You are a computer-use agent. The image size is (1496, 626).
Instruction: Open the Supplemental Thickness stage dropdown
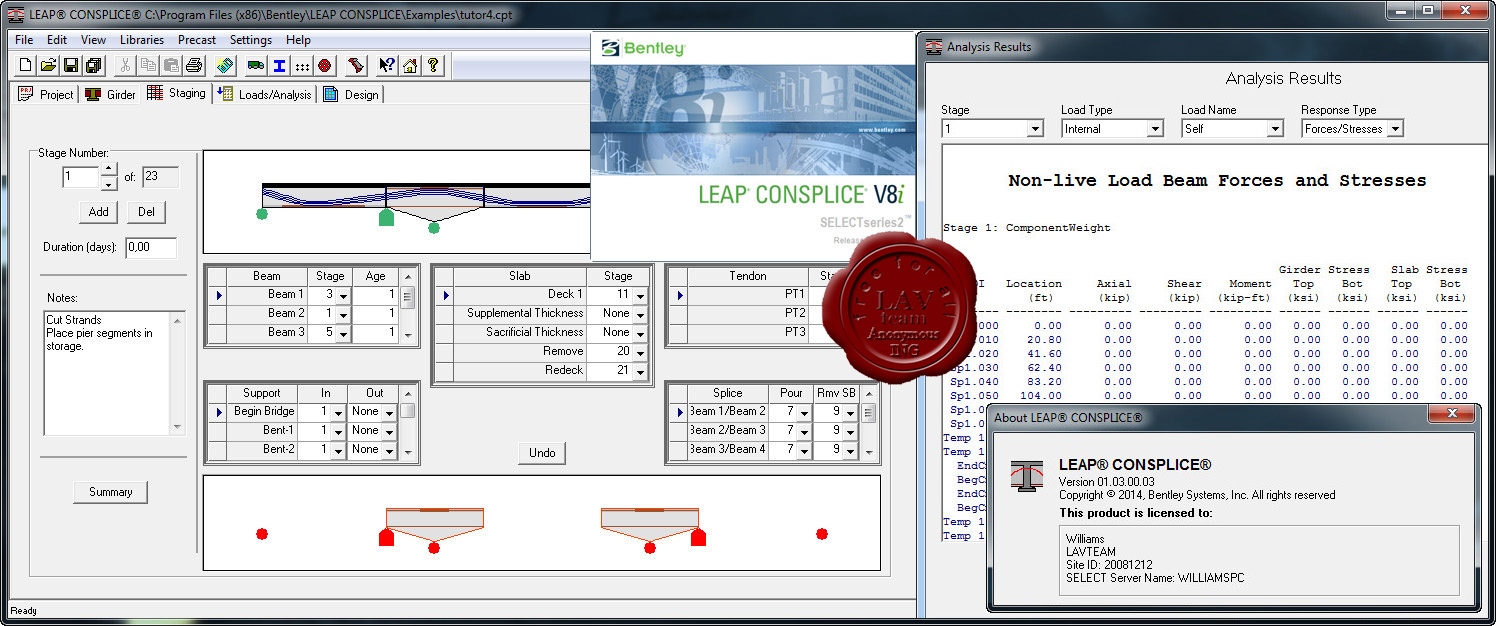(641, 314)
